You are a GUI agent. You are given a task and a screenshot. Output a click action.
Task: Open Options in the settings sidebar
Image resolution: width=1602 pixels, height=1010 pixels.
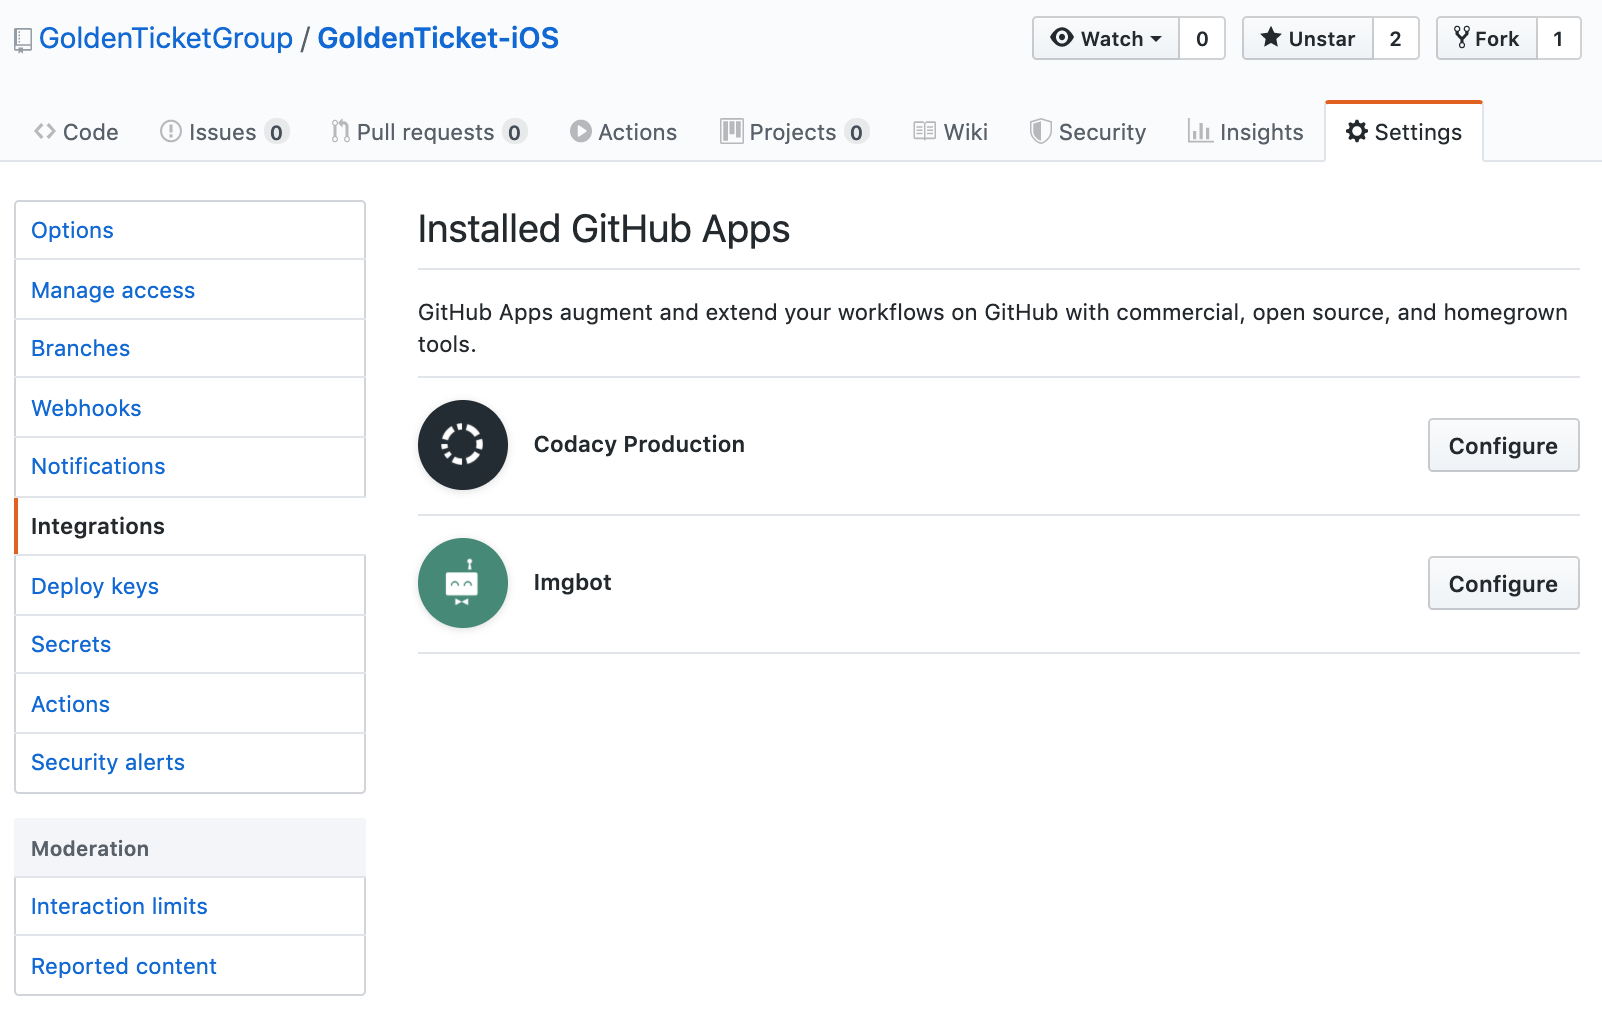coord(190,230)
